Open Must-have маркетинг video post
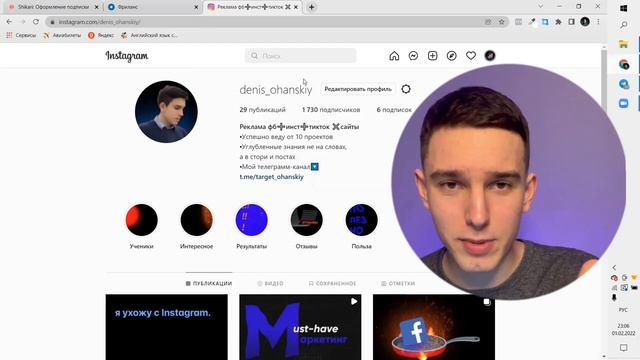The width and height of the screenshot is (640, 360). [x=300, y=327]
